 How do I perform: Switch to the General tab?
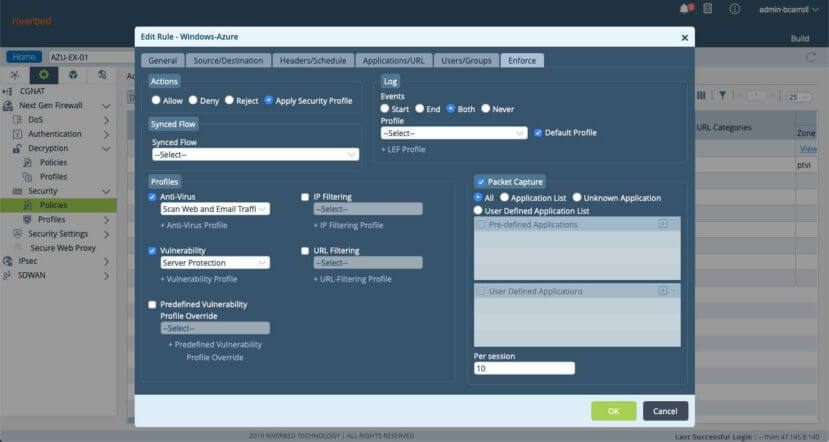coord(162,60)
